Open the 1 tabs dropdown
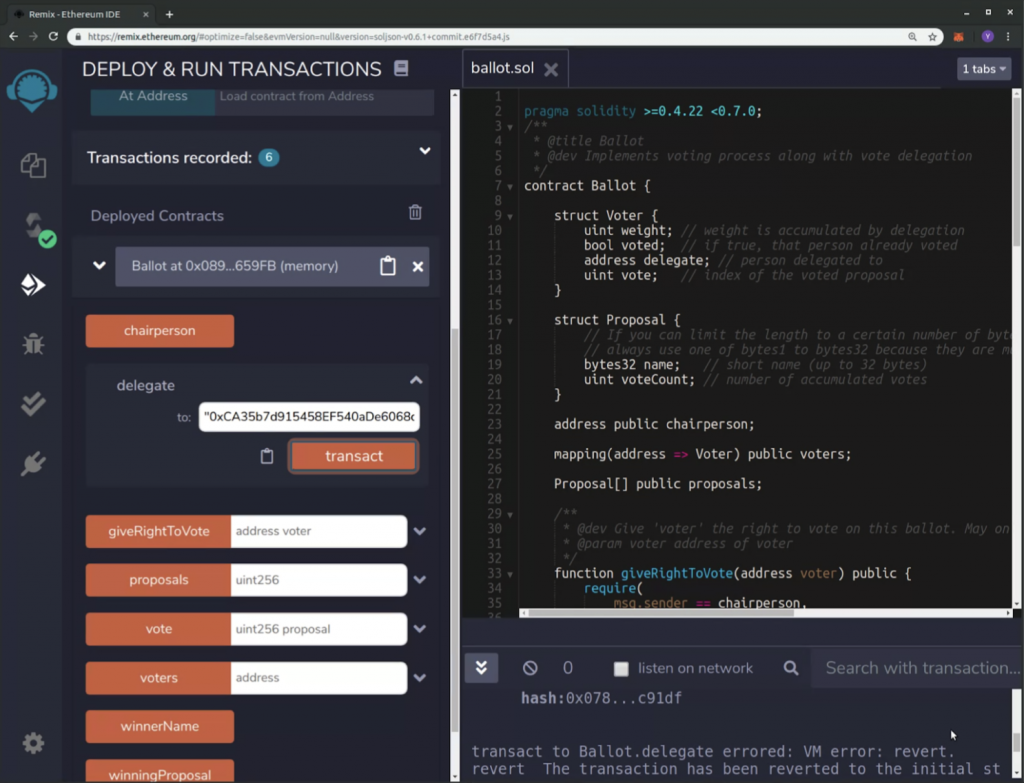The width and height of the screenshot is (1024, 783). point(984,69)
